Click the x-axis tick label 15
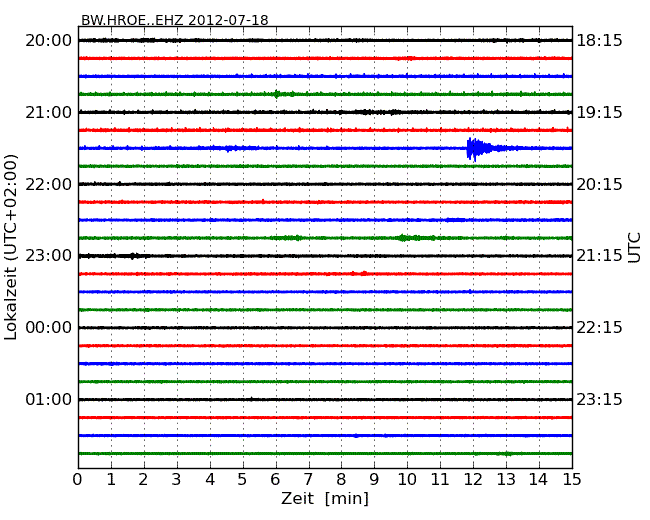 tap(572, 480)
